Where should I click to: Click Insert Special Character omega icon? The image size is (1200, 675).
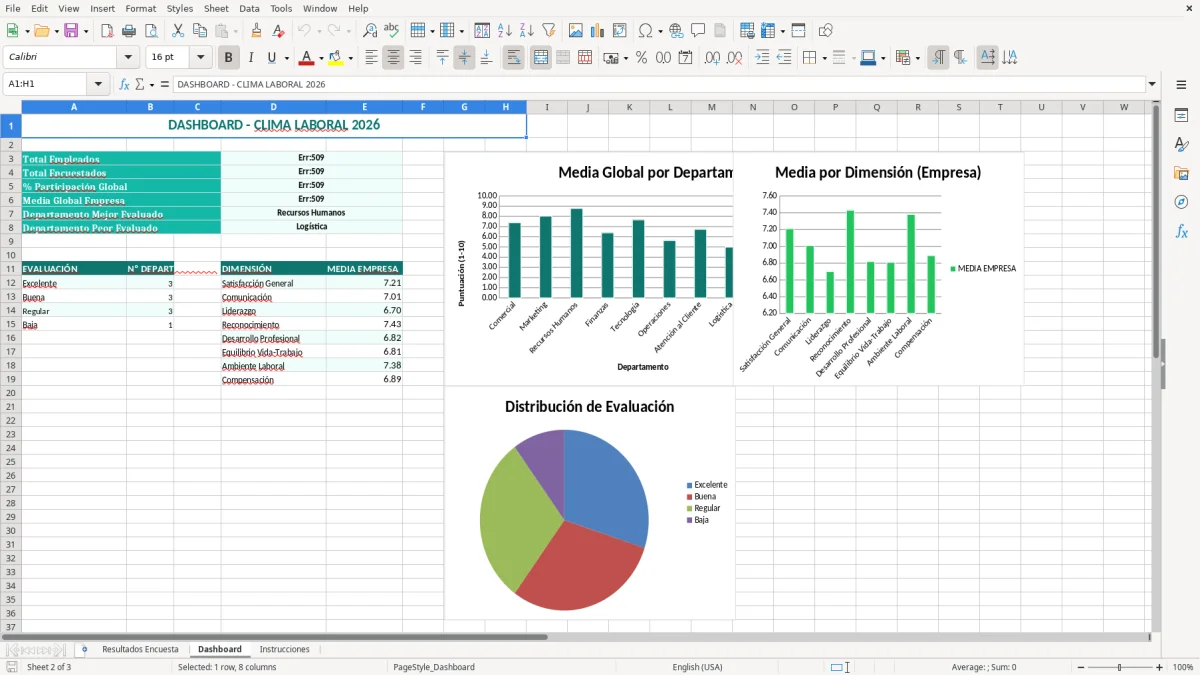point(645,31)
